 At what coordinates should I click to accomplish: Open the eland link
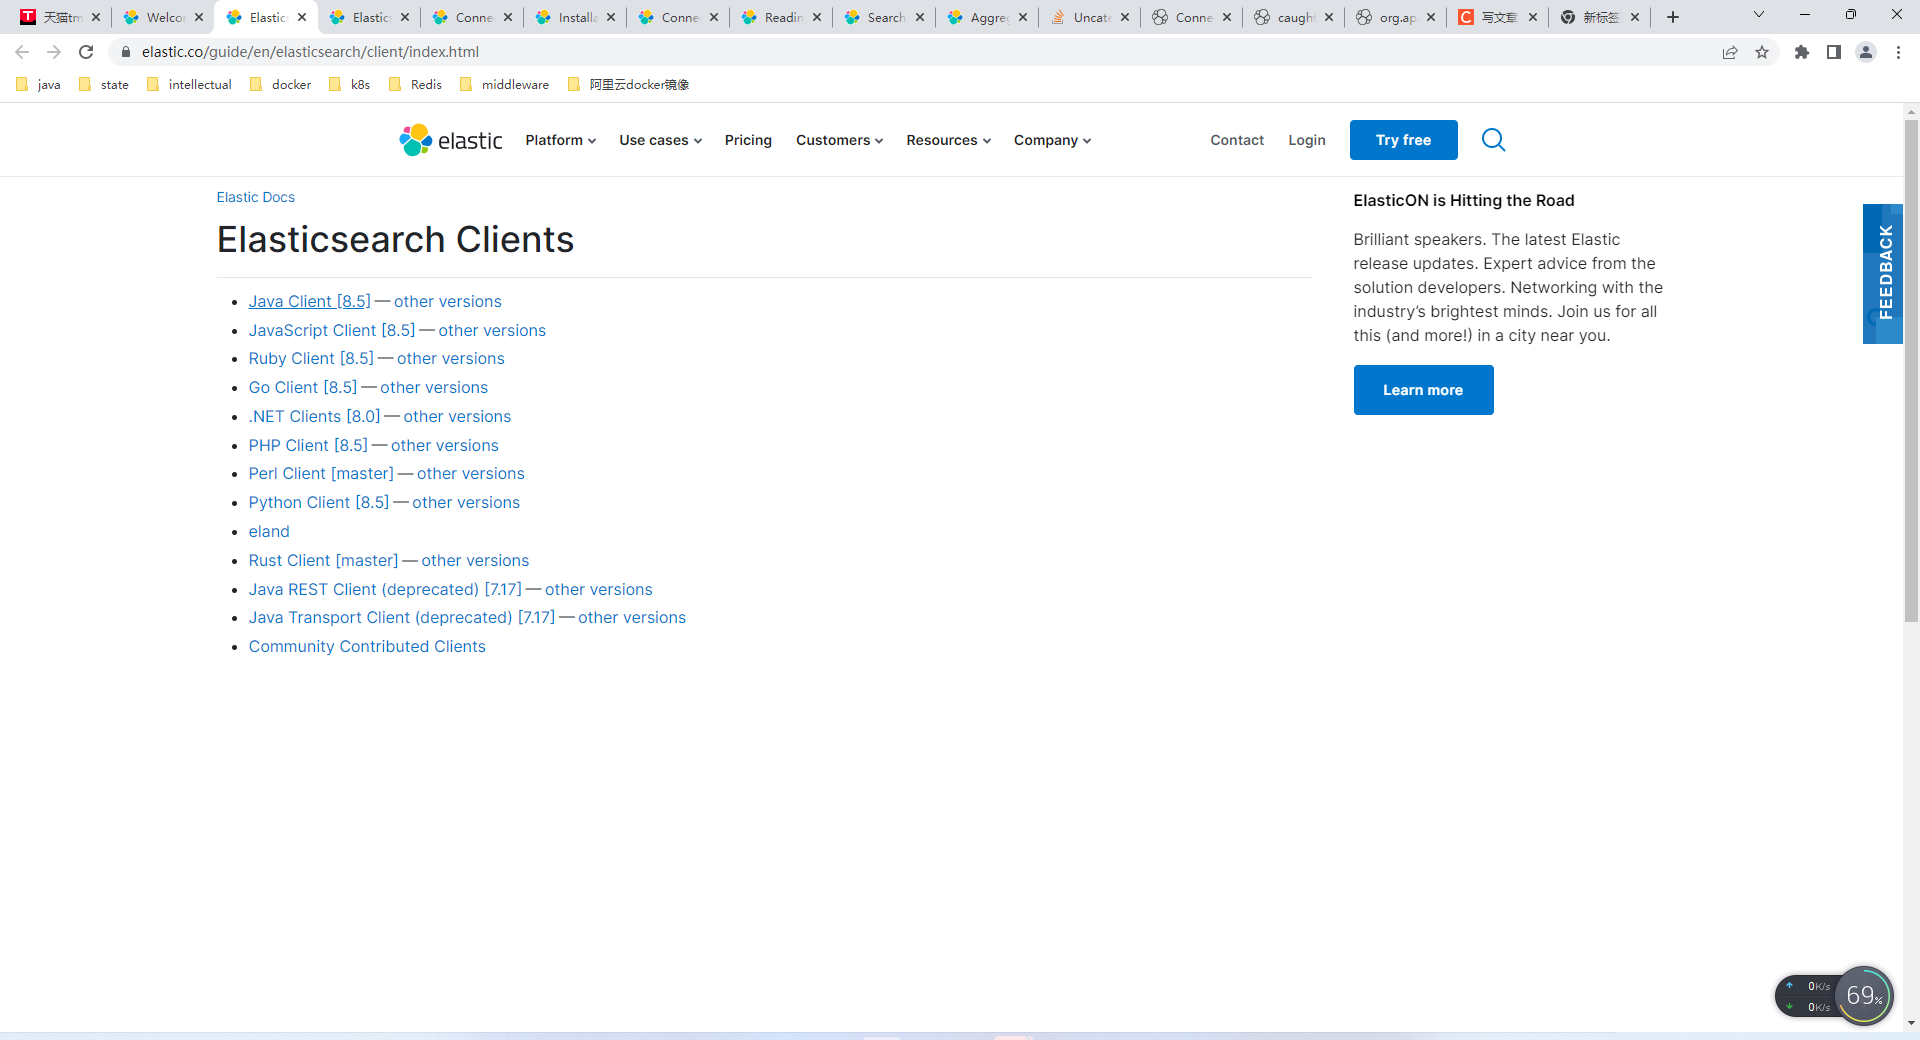(269, 531)
